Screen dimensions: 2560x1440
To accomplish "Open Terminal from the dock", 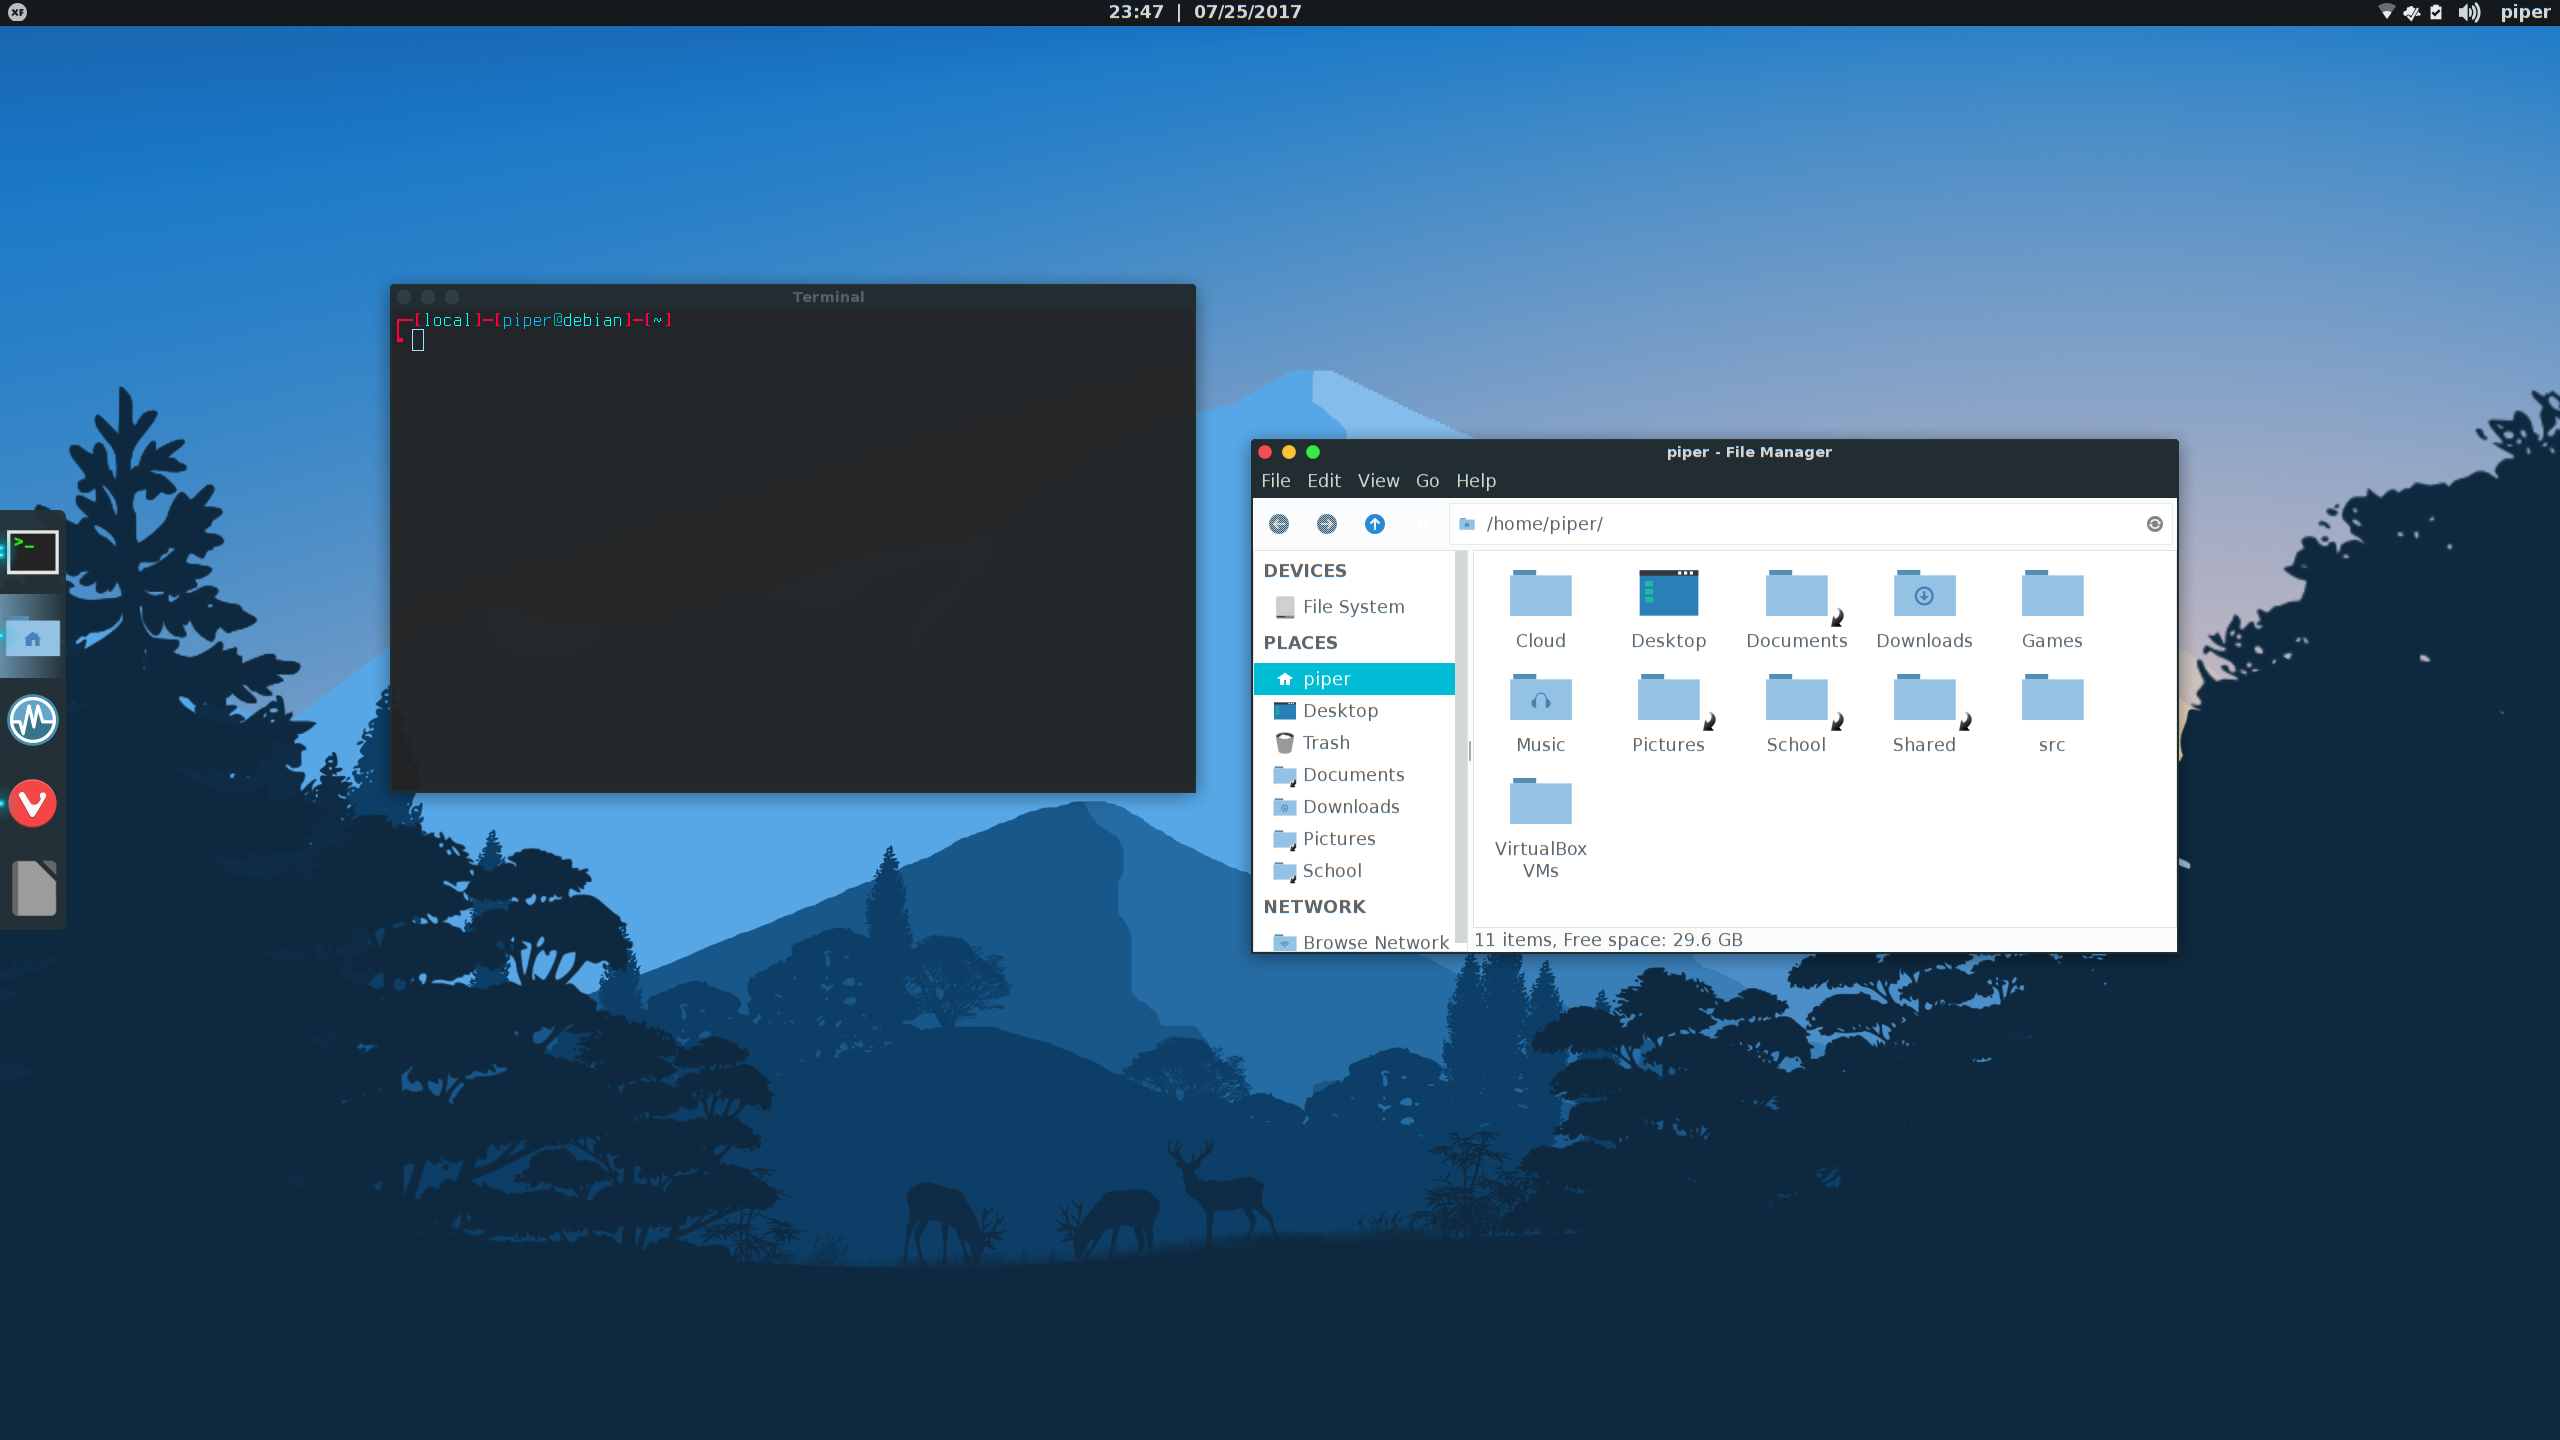I will [x=33, y=552].
